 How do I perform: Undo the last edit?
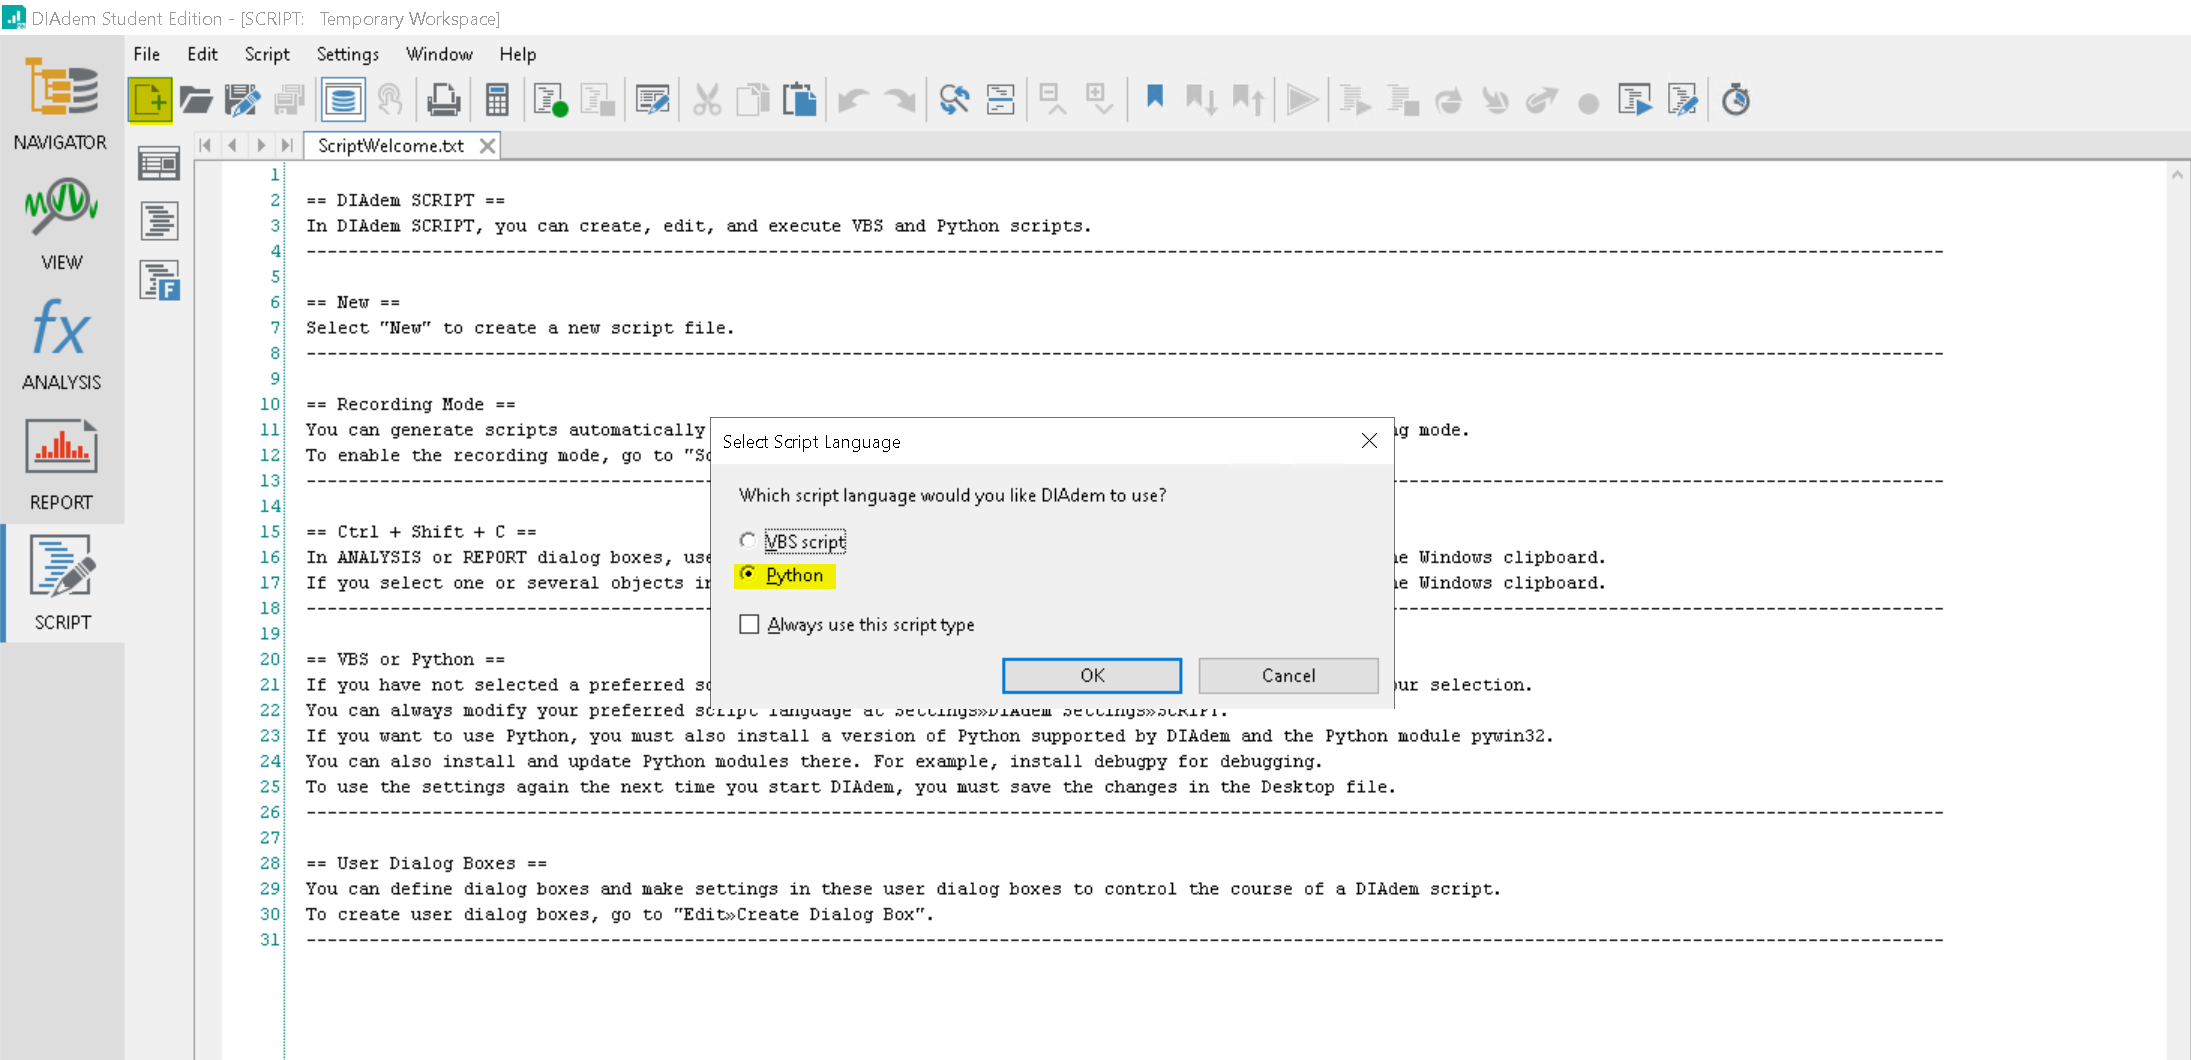click(853, 100)
